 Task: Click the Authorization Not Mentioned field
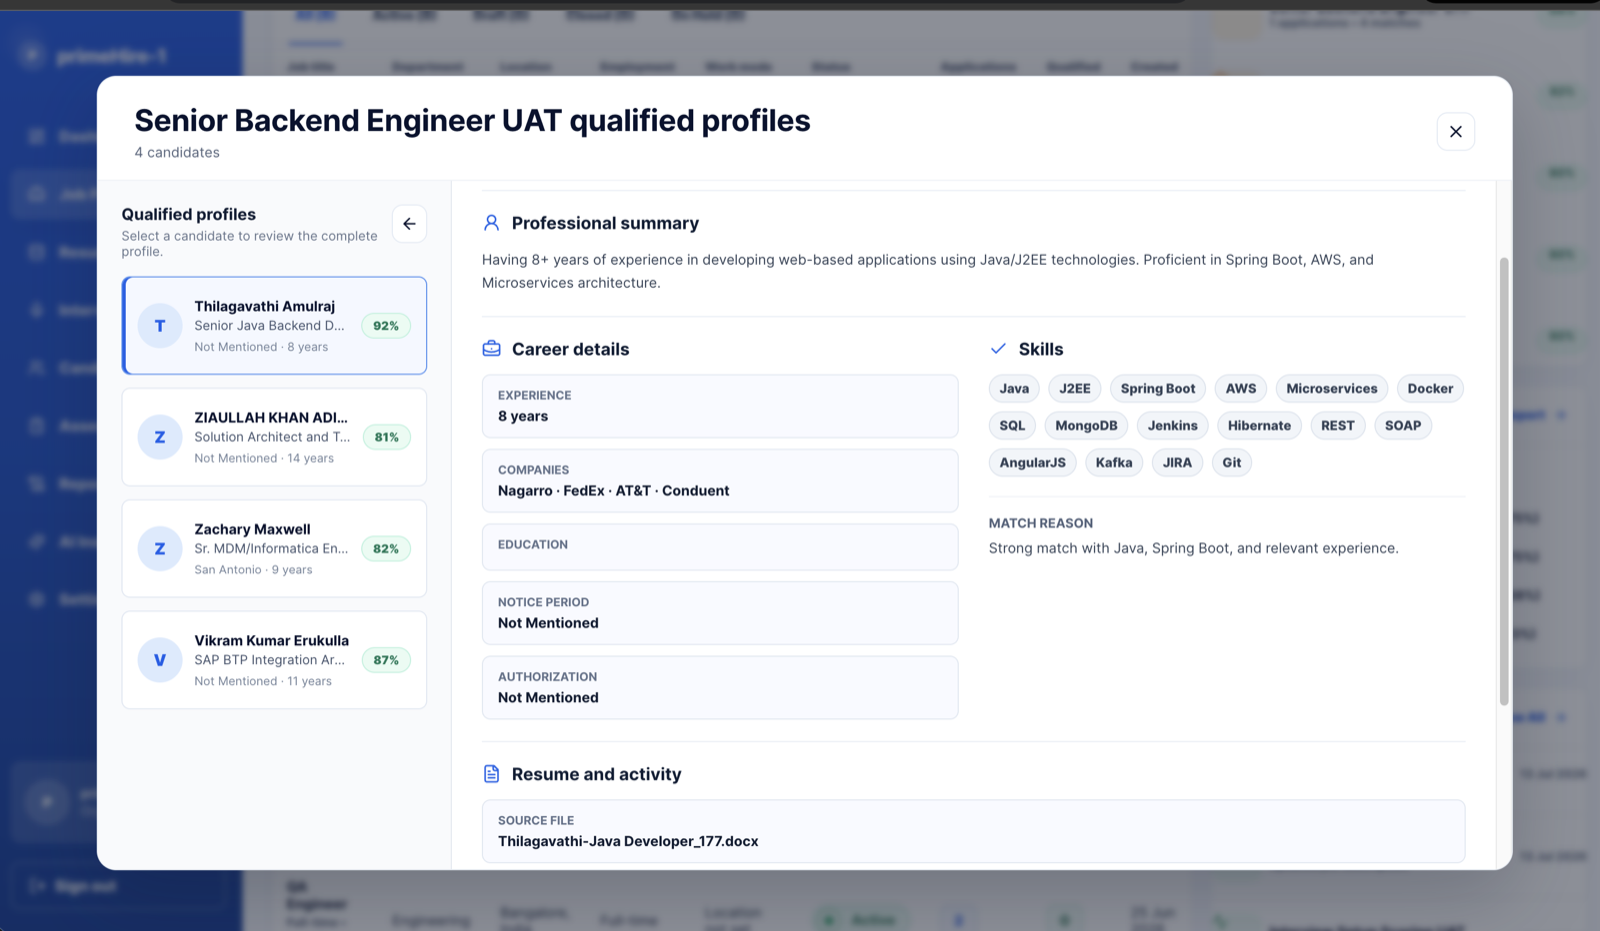[720, 688]
